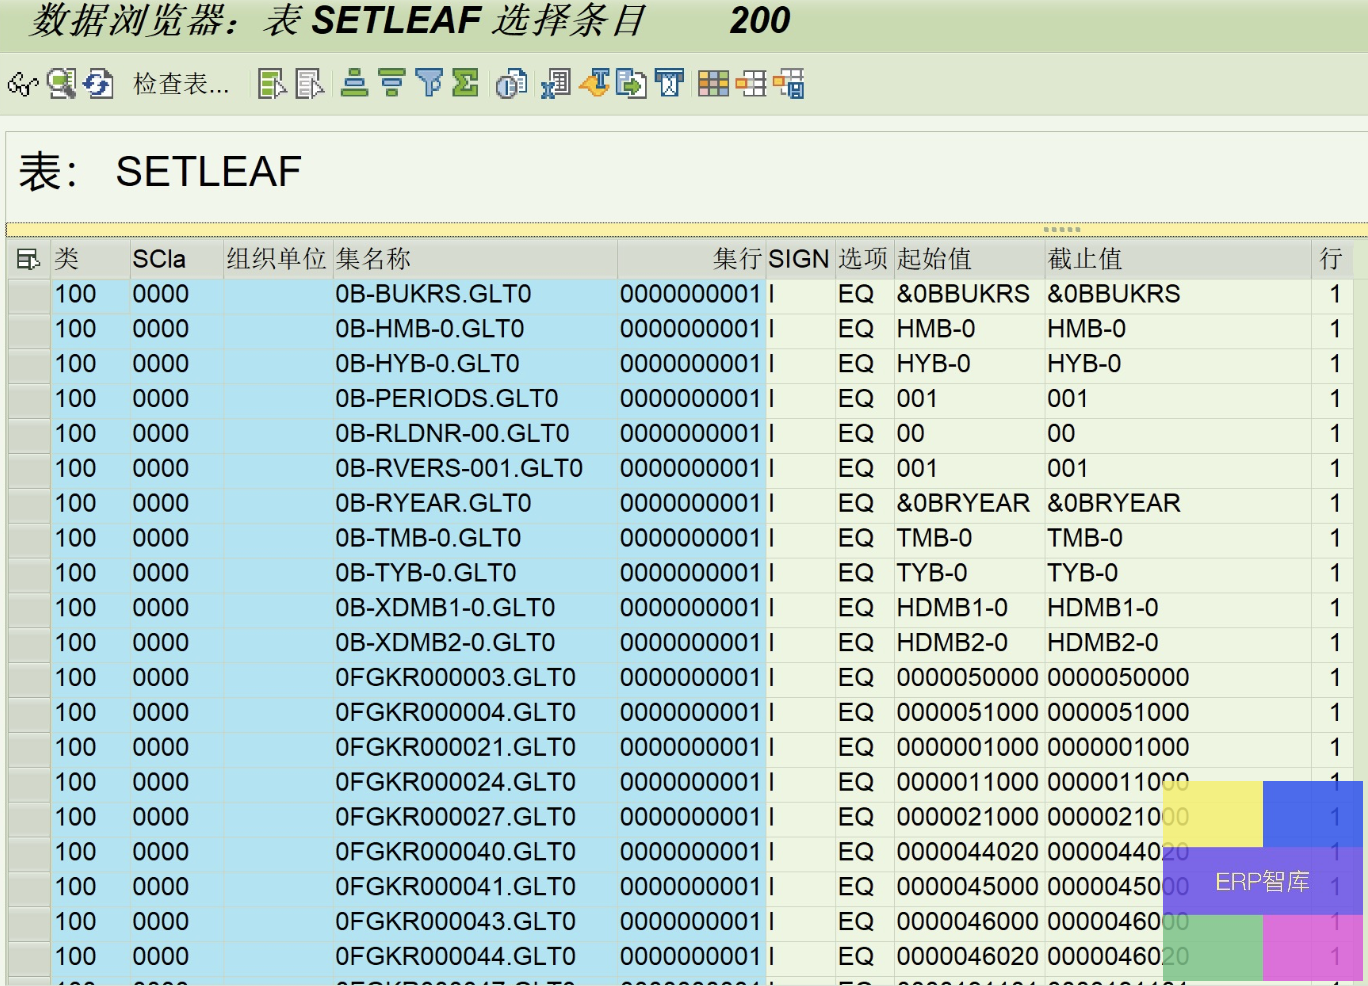Click the 起始值 column header

[934, 260]
